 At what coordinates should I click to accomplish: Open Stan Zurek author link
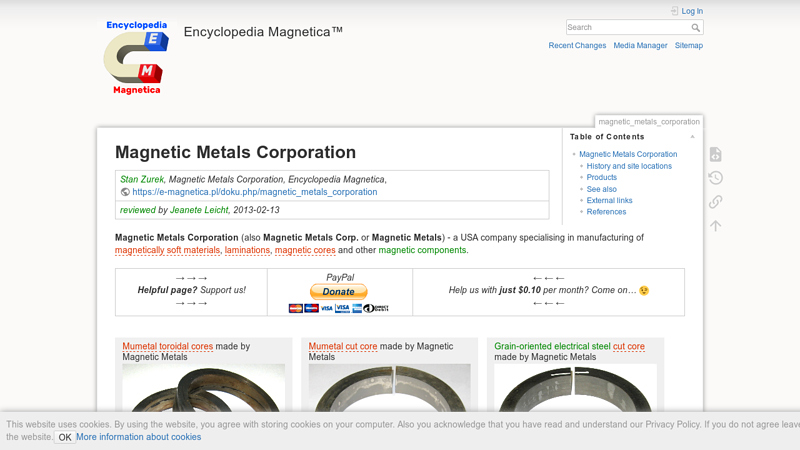pos(142,180)
